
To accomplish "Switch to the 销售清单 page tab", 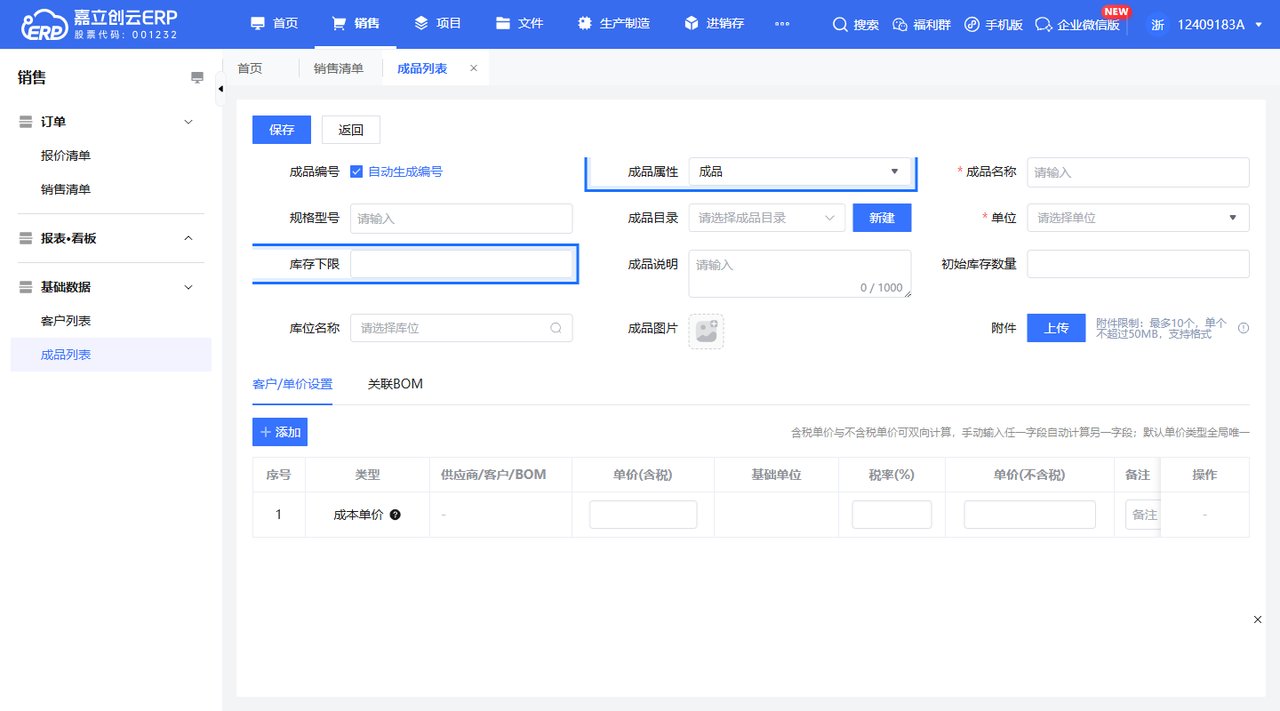I will tap(338, 68).
